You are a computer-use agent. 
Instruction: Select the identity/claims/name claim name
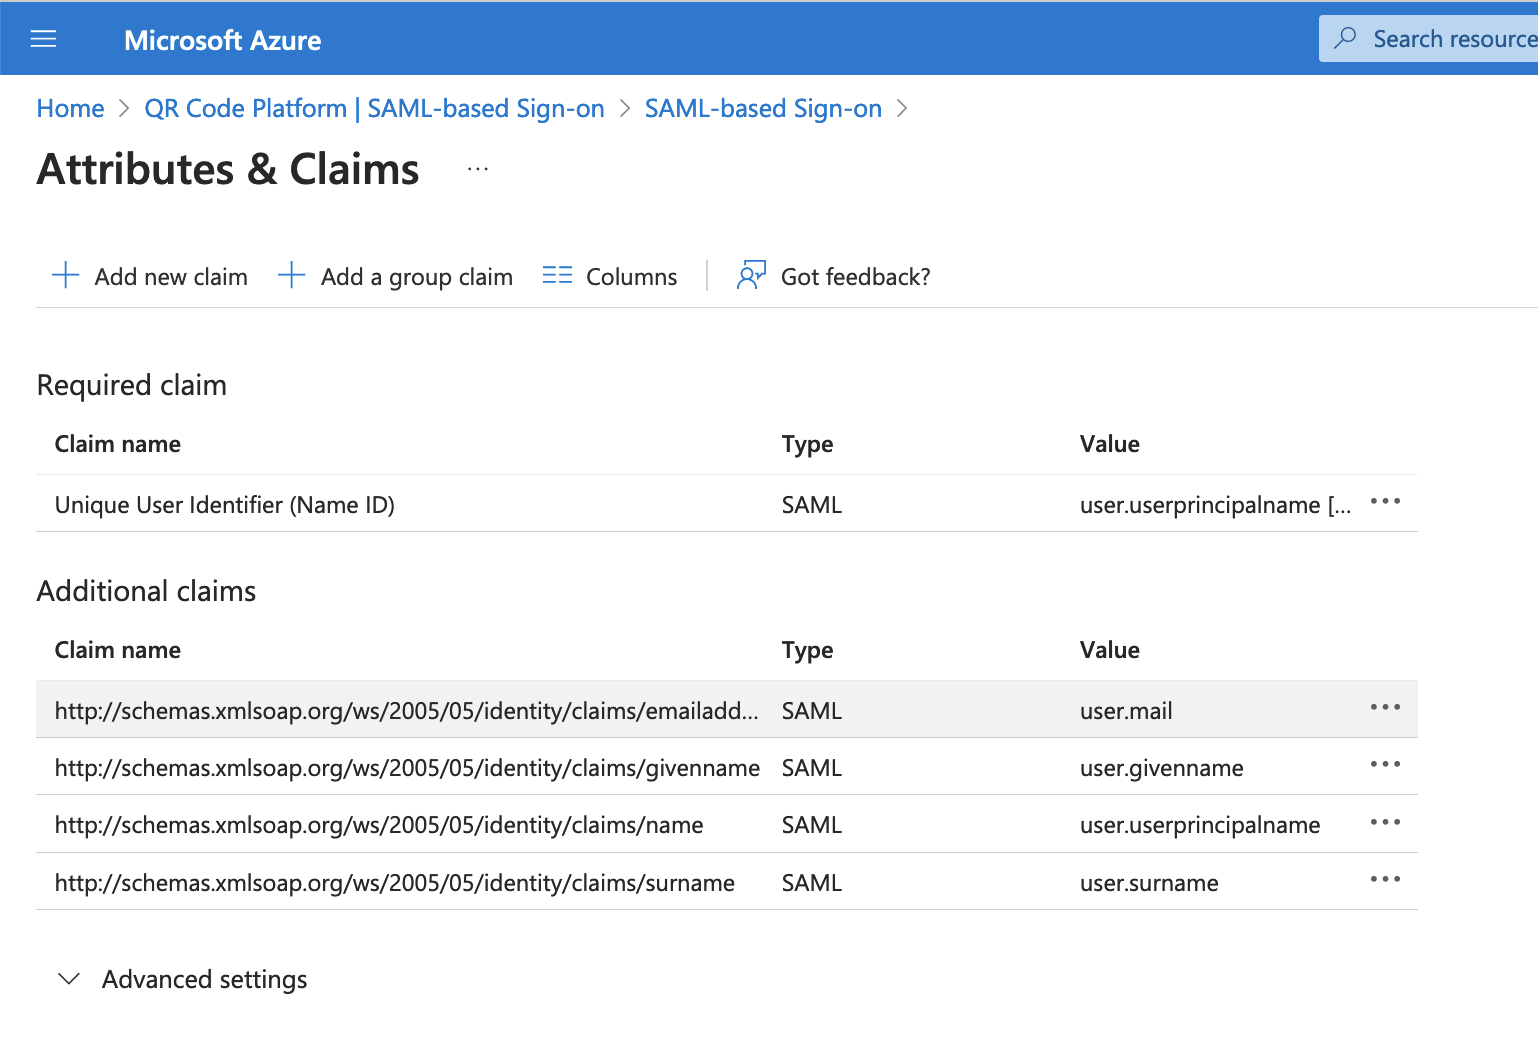(x=379, y=825)
